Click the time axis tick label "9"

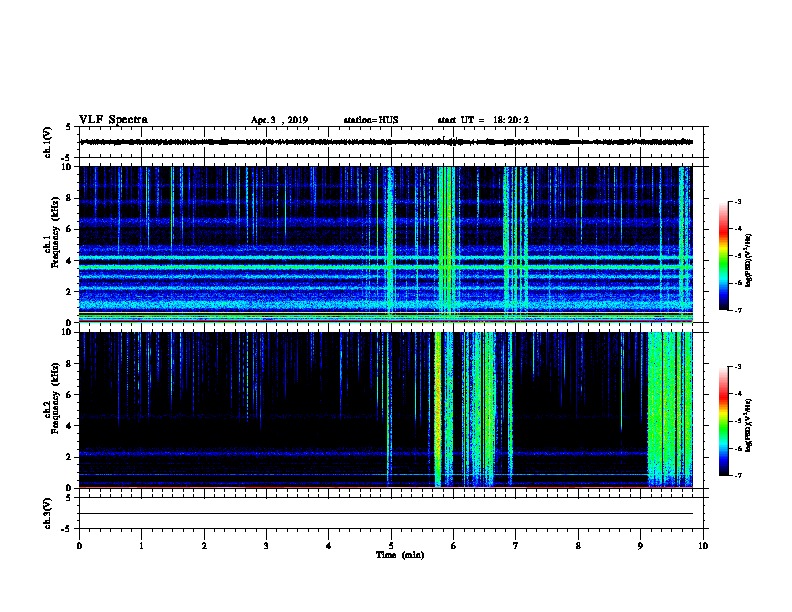pyautogui.click(x=640, y=546)
